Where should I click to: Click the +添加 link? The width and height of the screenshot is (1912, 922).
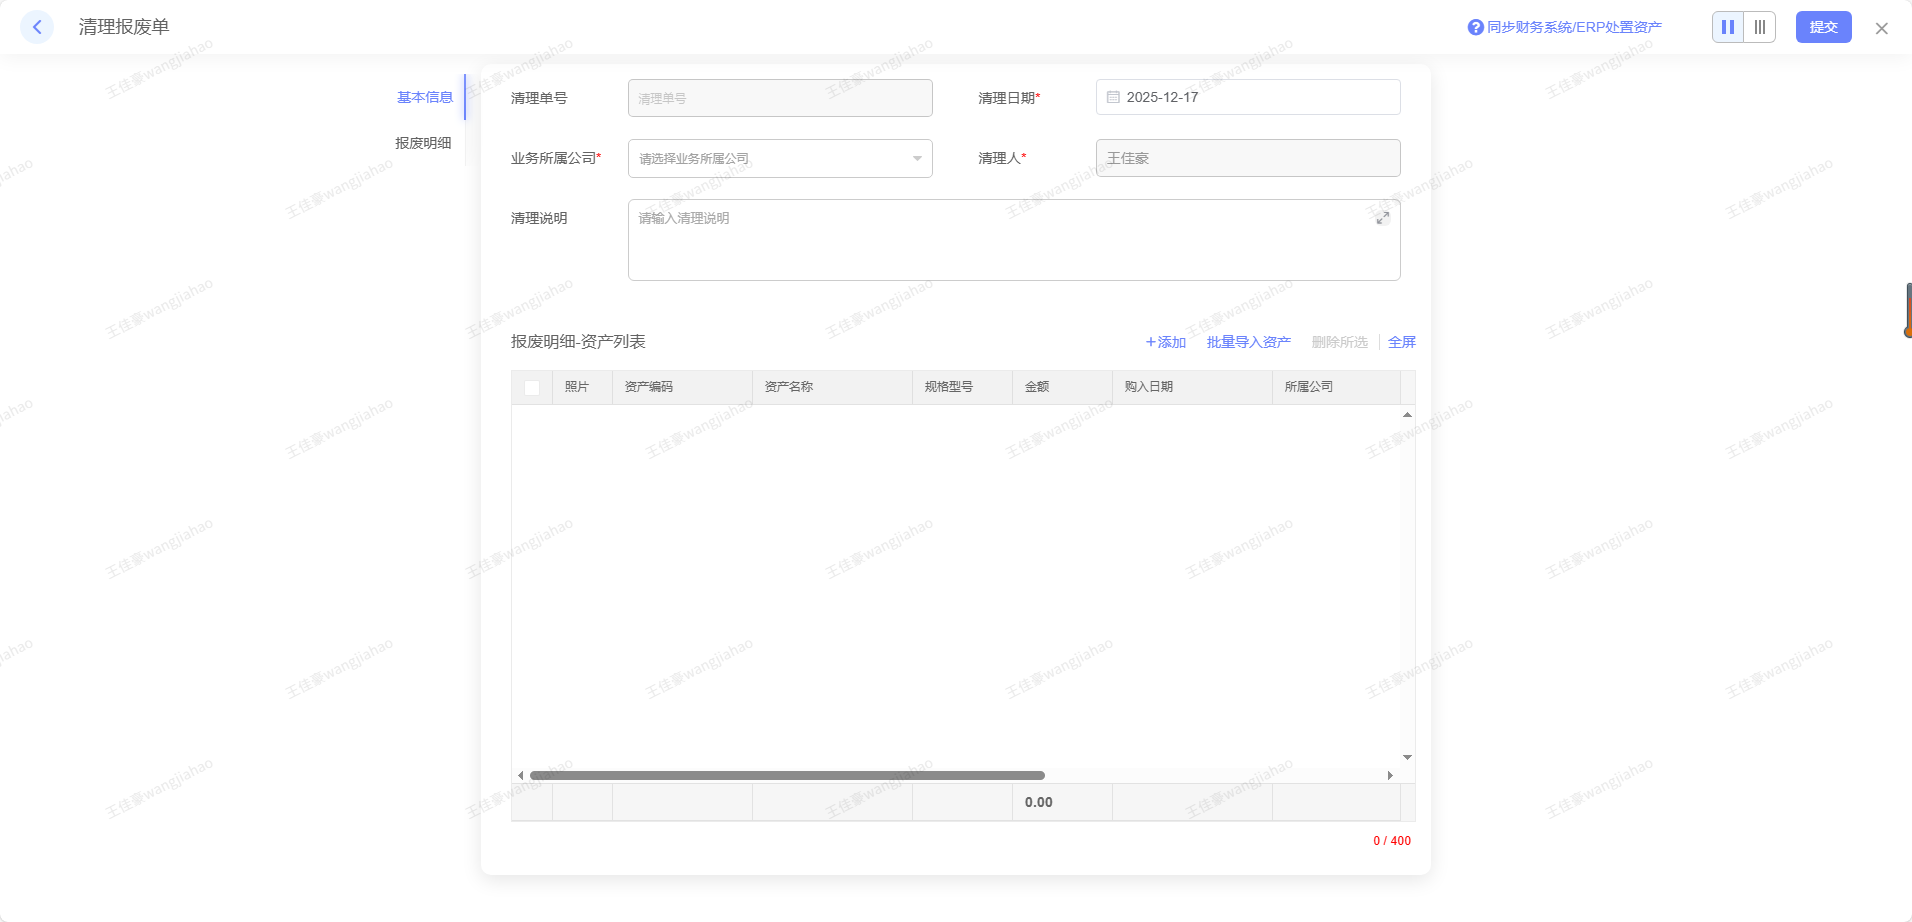(x=1166, y=342)
